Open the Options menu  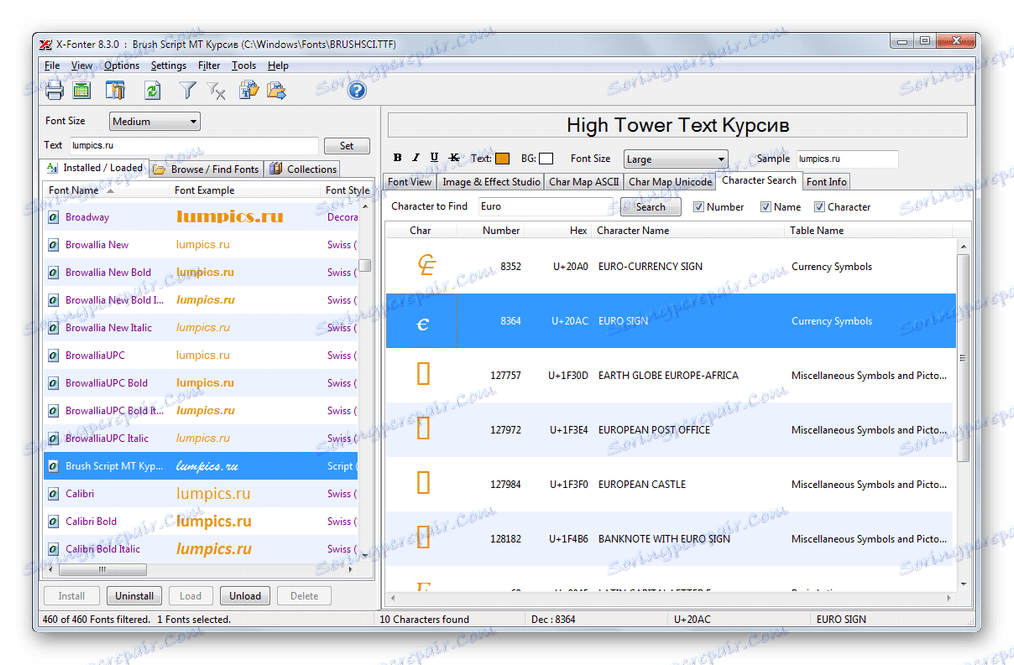[x=122, y=65]
